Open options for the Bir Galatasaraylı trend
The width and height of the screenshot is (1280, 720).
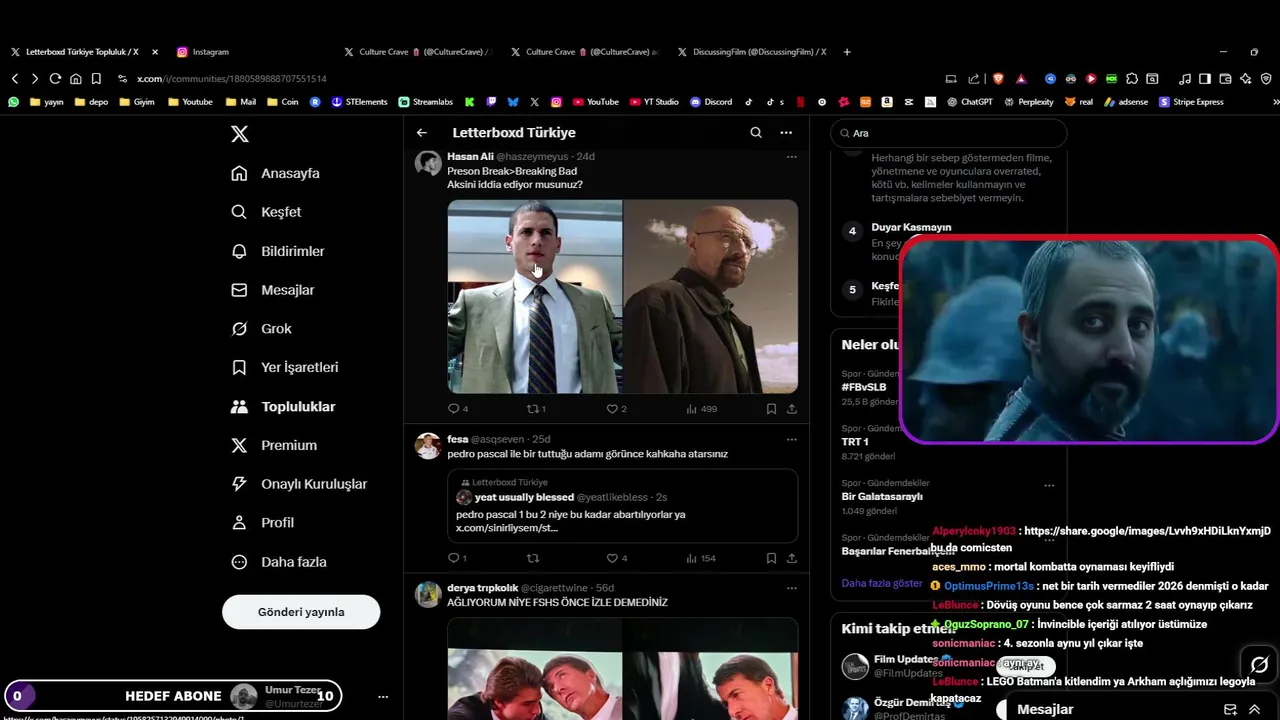point(1049,485)
